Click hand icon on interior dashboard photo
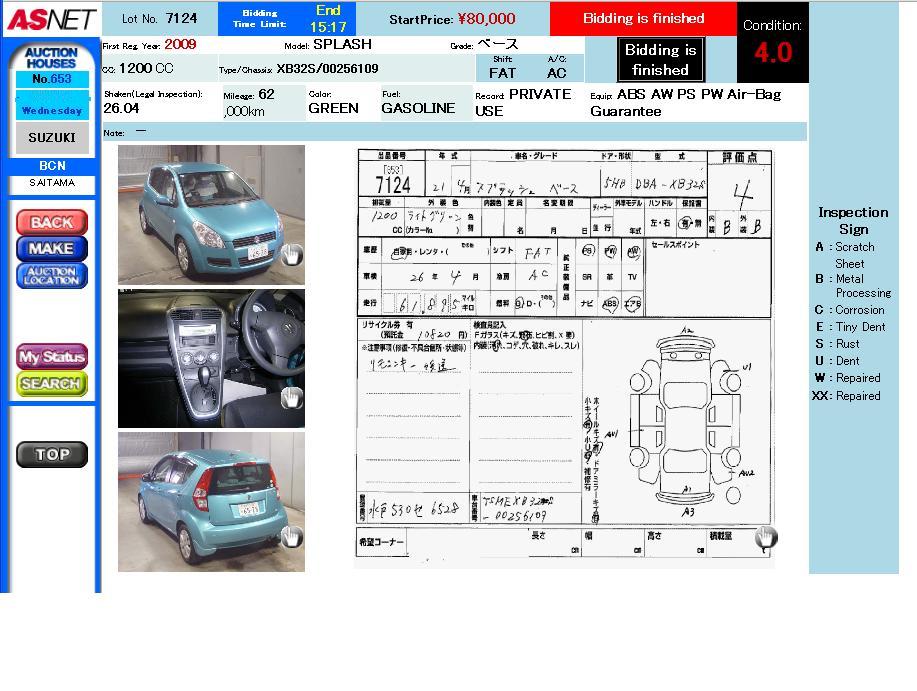Image resolution: width=917 pixels, height=691 pixels. pos(291,398)
